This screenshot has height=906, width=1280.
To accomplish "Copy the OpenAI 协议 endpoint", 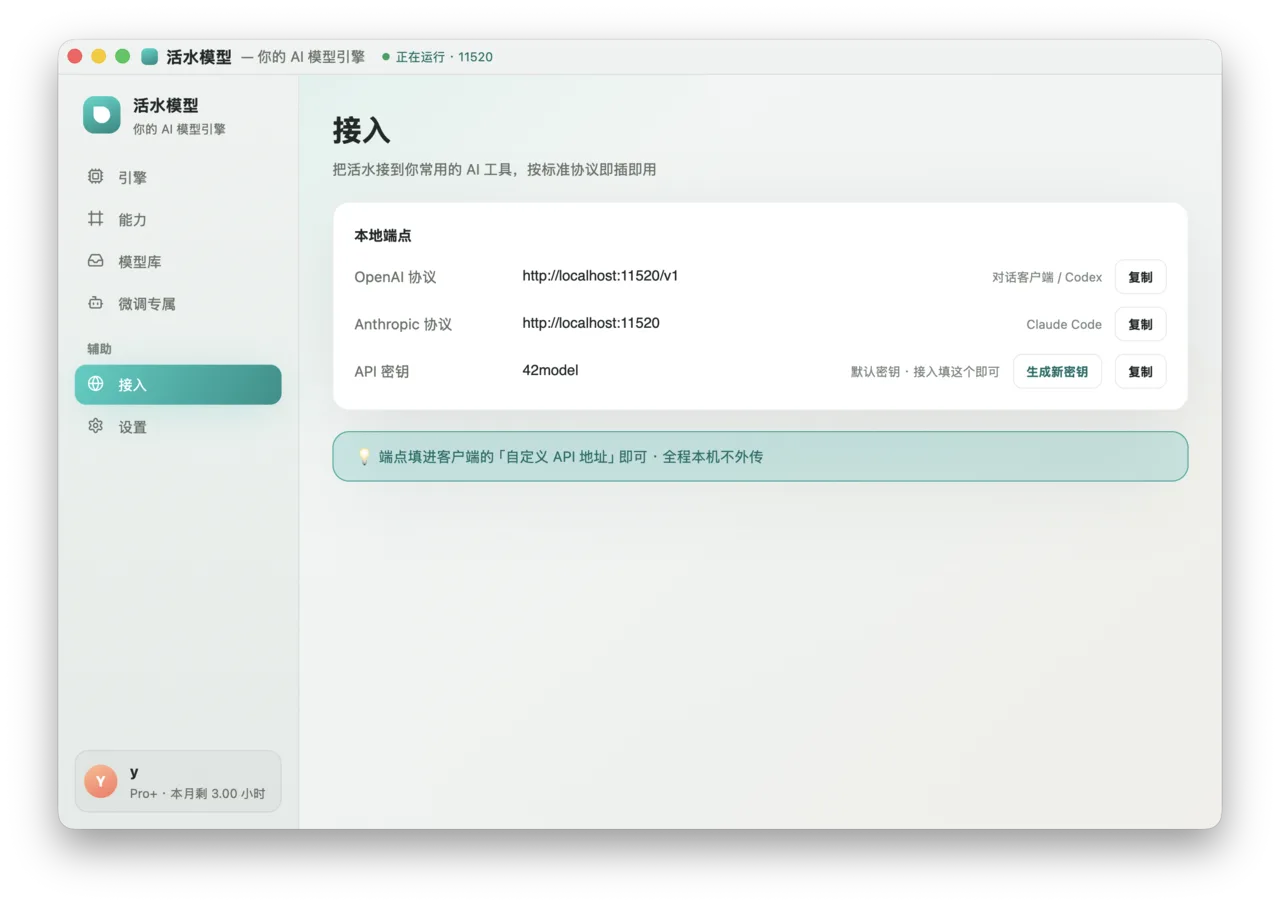I will [x=1140, y=277].
